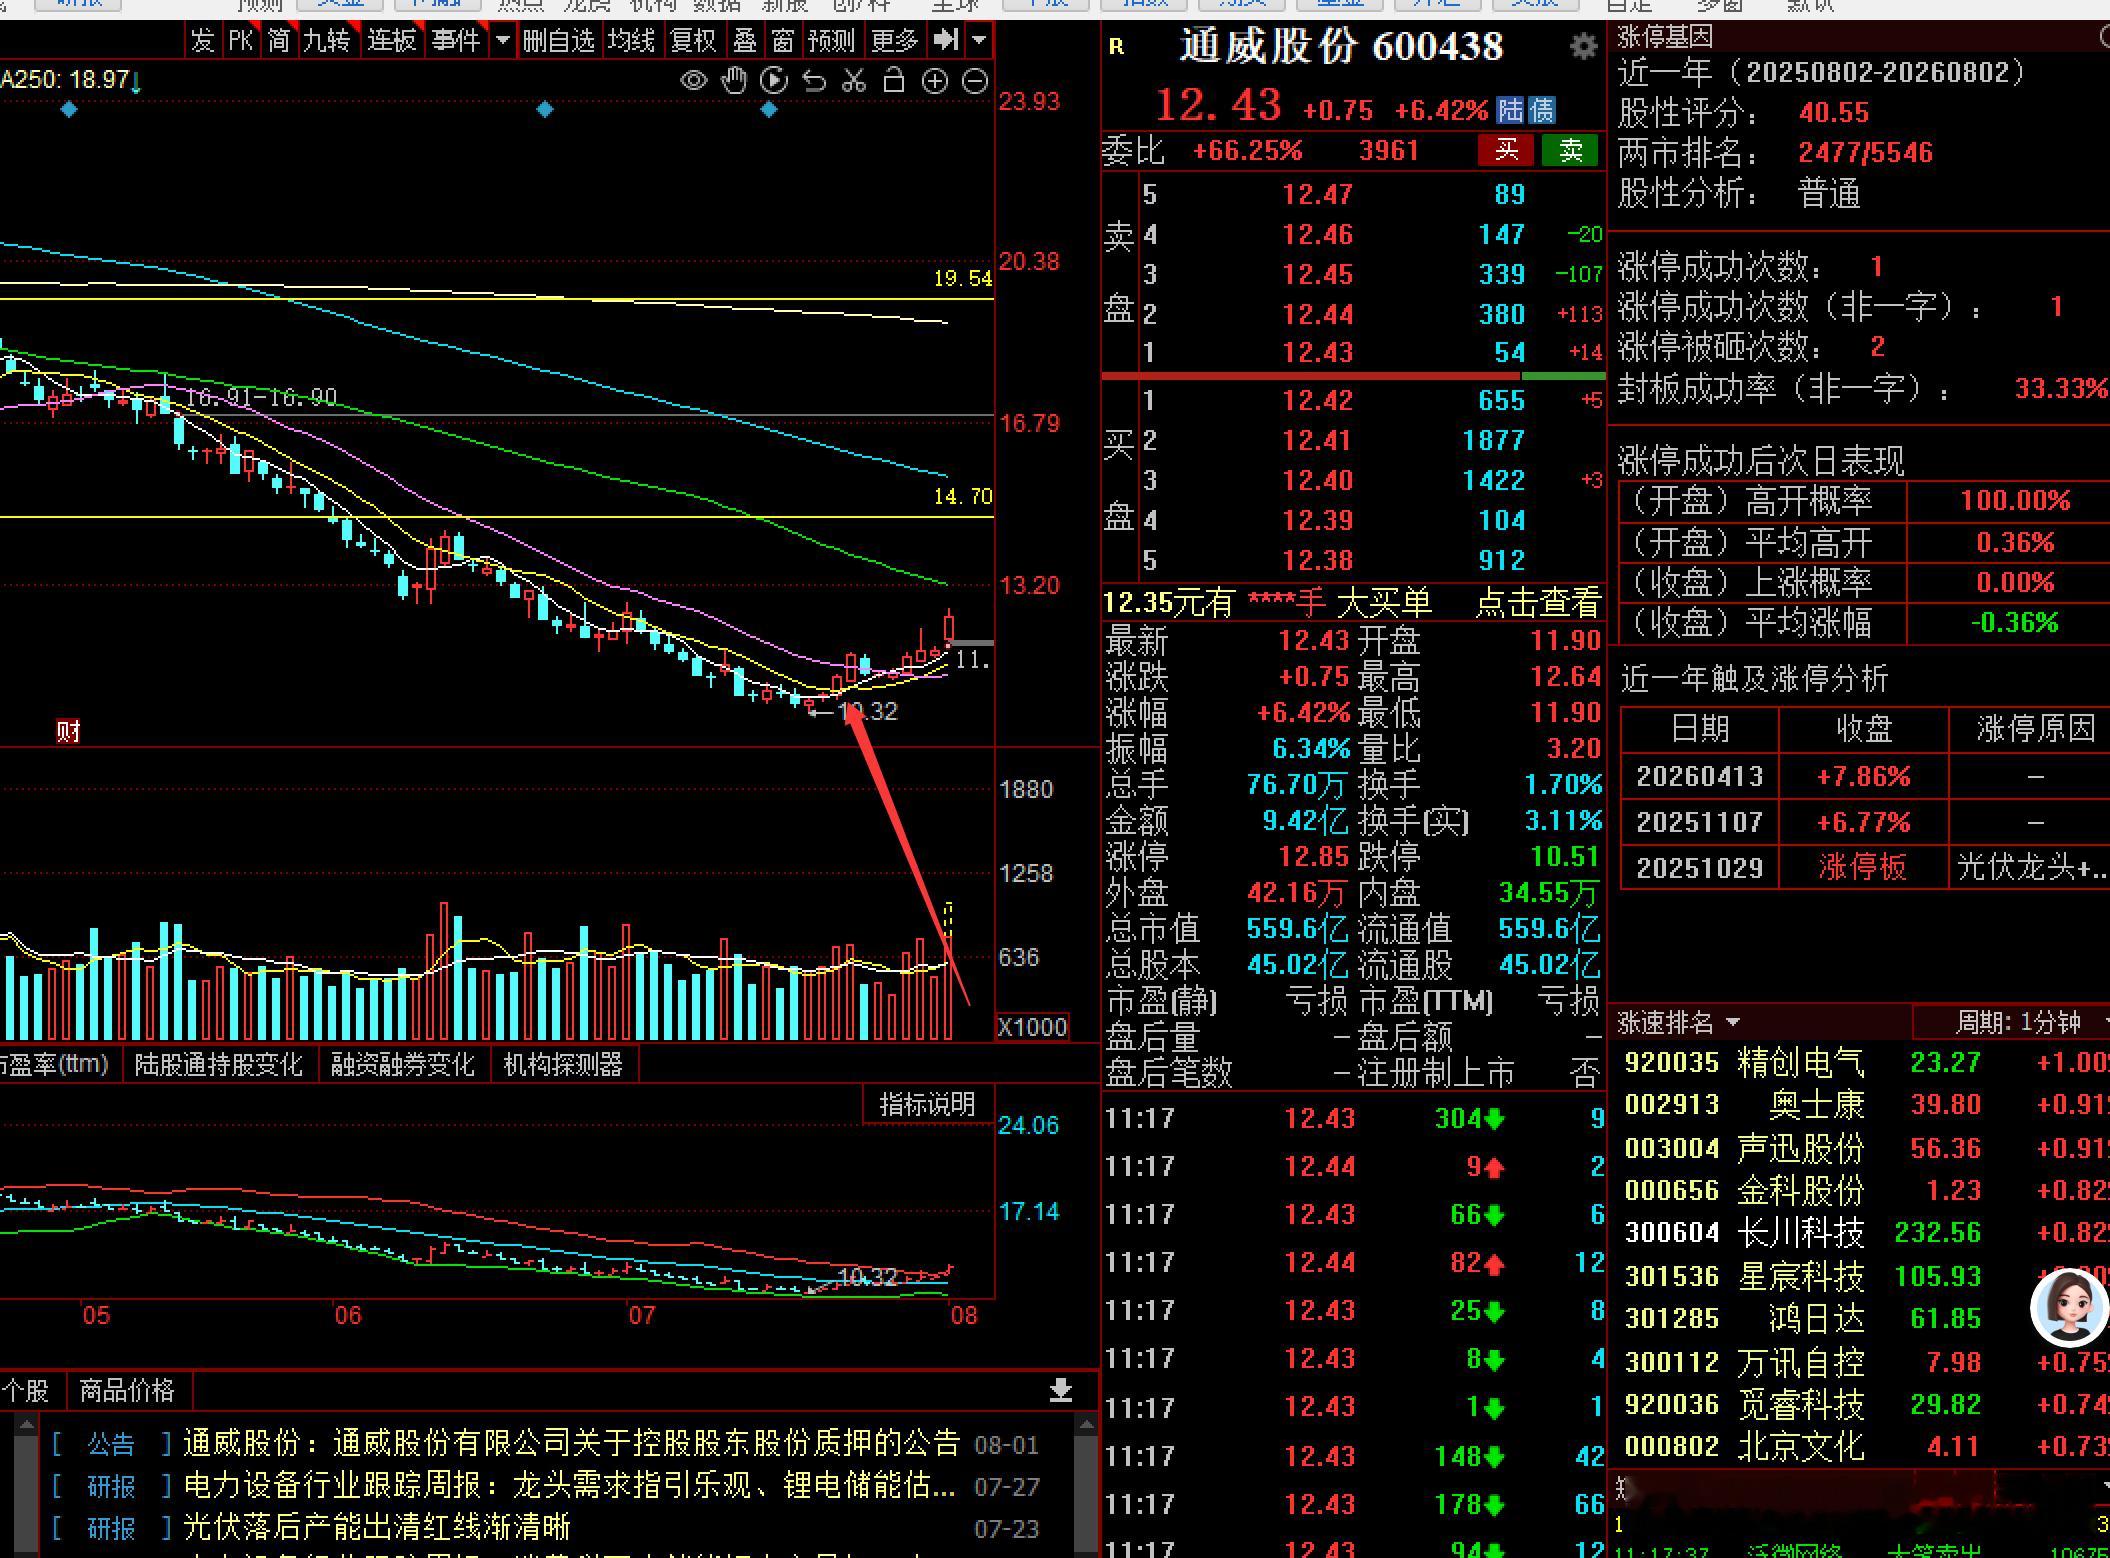Start the chart replay play icon

(774, 81)
